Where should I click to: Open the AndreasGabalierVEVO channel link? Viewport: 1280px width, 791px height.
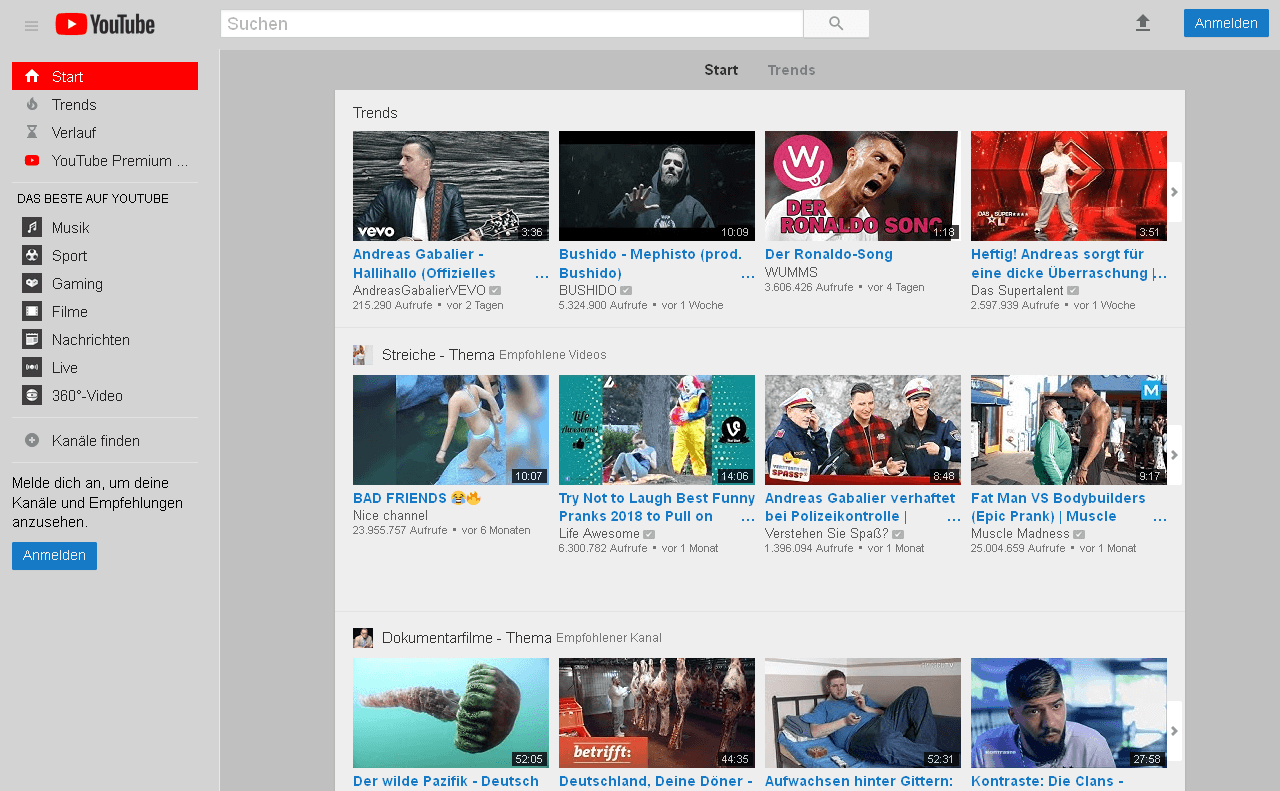[419, 290]
